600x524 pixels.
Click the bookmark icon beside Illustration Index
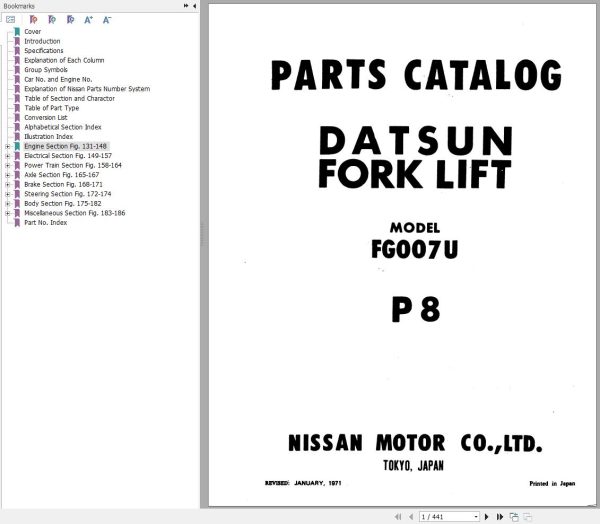point(17,137)
